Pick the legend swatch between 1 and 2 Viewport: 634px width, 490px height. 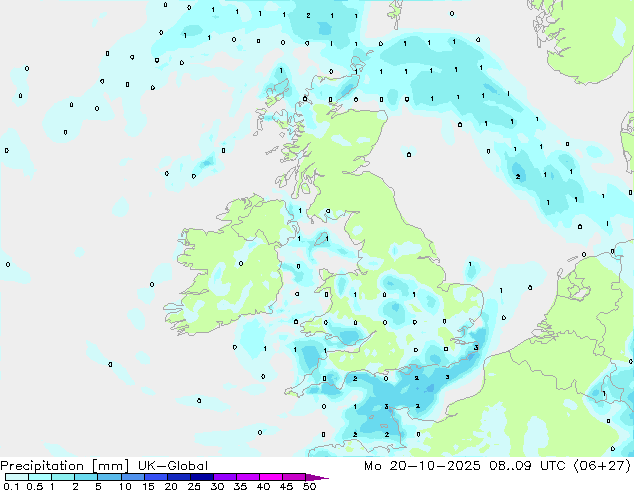coord(63,477)
